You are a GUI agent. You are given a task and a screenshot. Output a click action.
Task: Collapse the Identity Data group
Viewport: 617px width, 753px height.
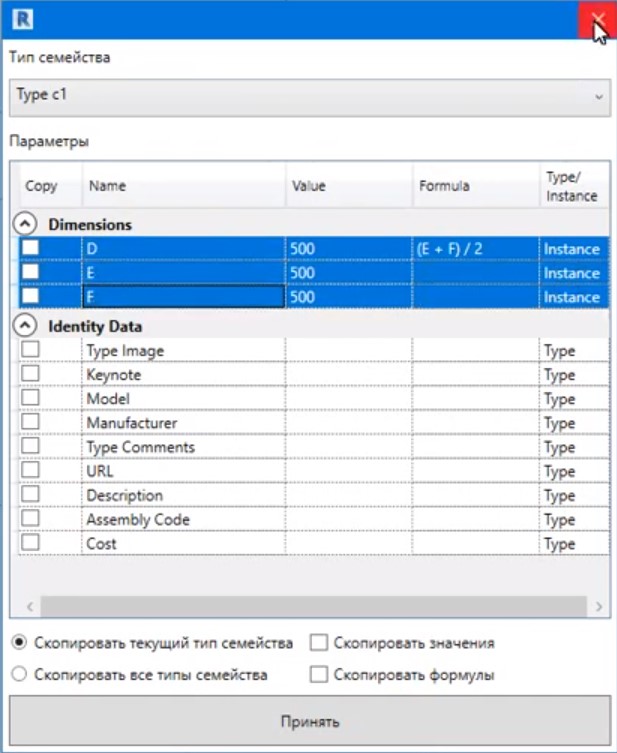(27, 326)
